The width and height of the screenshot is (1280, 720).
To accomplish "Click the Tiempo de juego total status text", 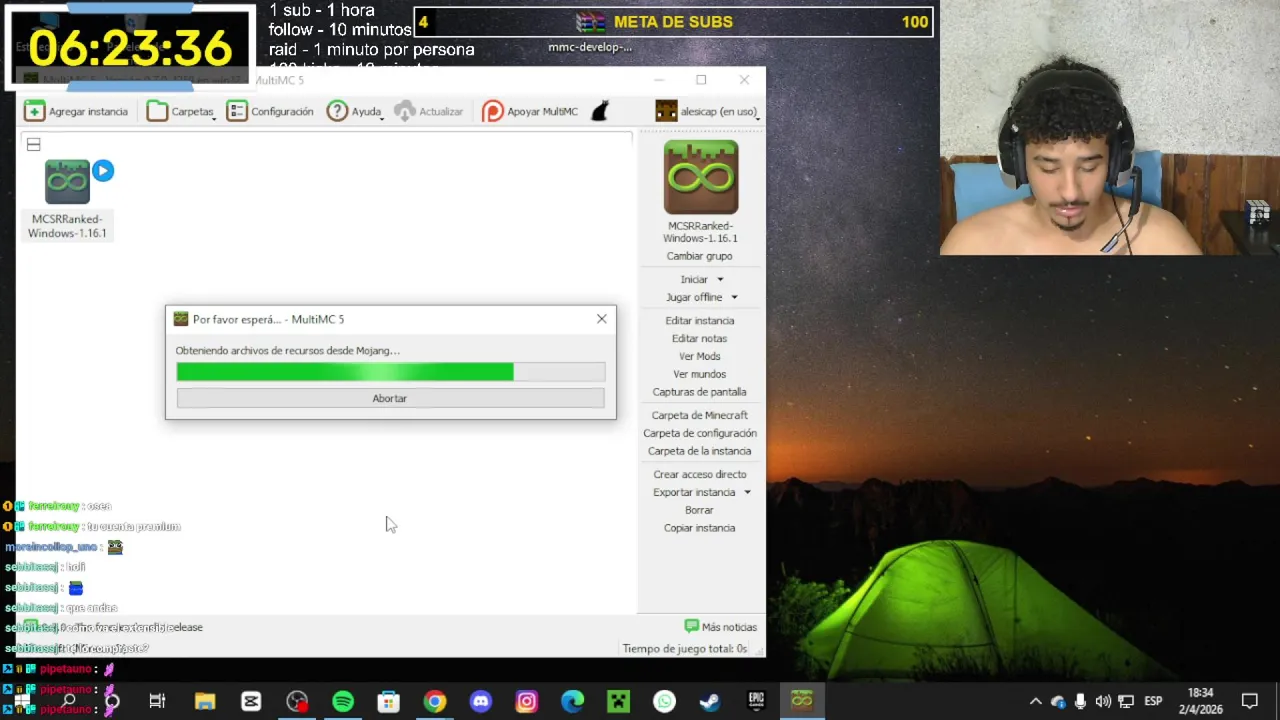I will (x=684, y=649).
